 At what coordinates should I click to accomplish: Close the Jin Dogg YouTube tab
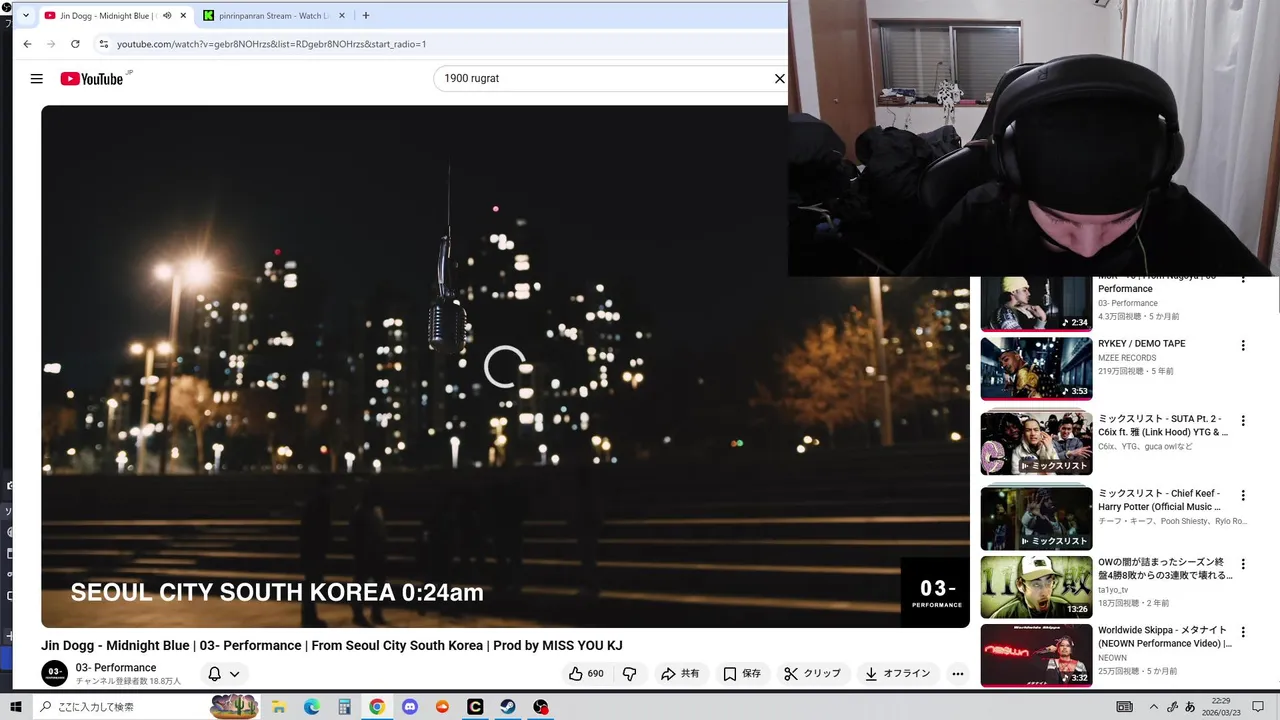click(183, 16)
